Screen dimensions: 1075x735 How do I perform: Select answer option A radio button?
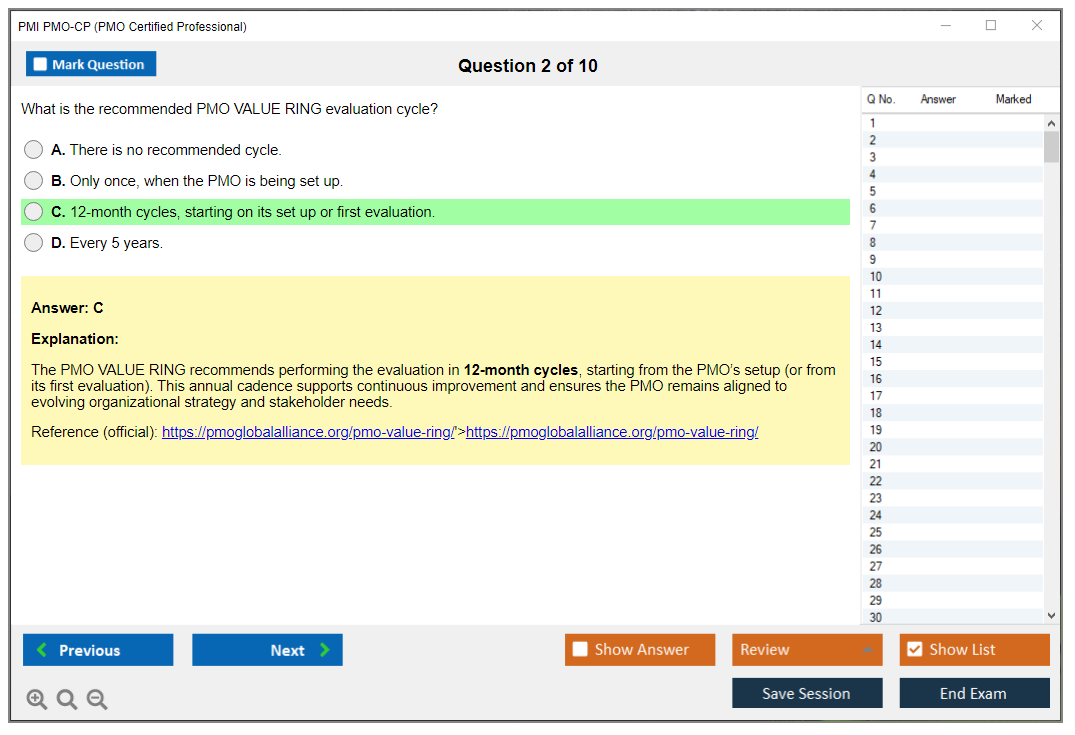[x=33, y=149]
